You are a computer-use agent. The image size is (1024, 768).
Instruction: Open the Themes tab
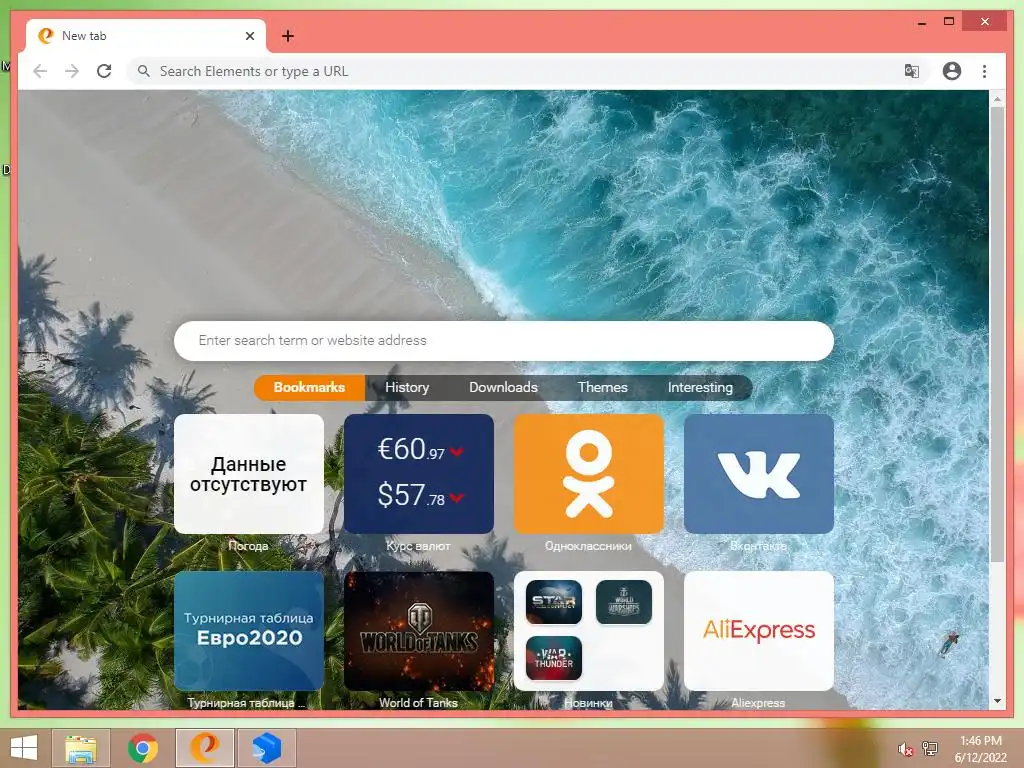602,387
